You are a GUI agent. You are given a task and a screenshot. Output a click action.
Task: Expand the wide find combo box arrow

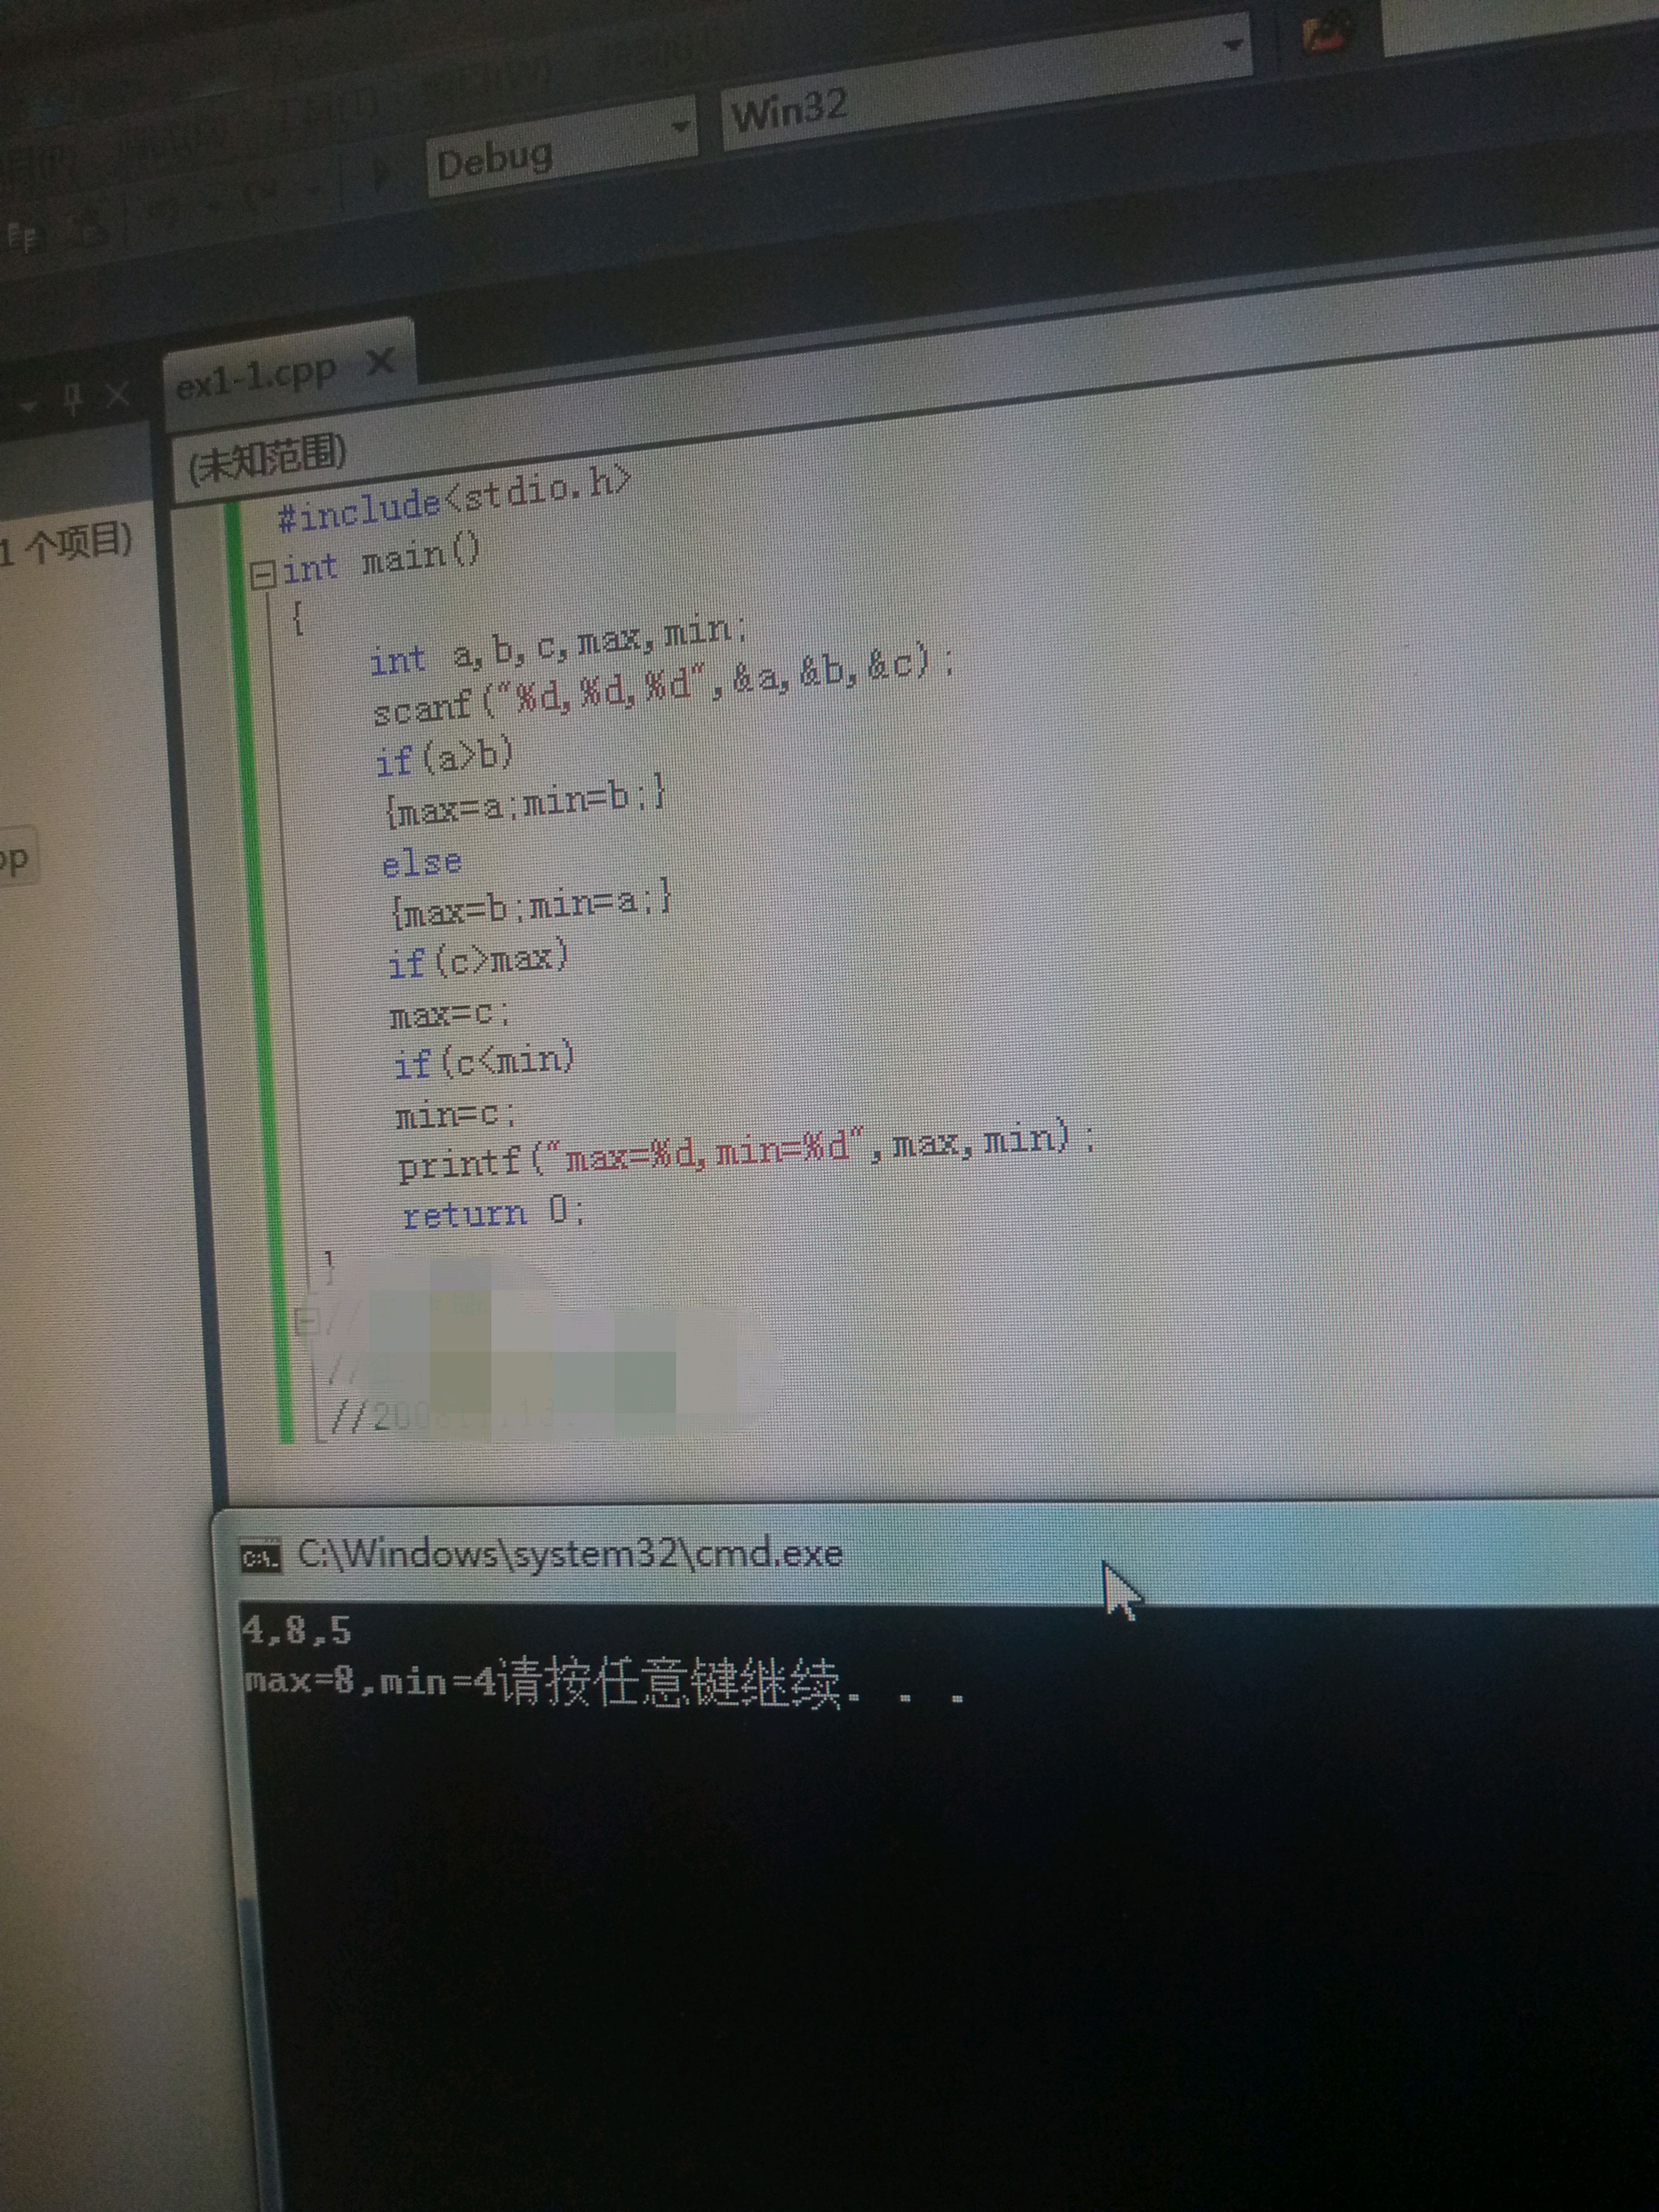pos(1232,45)
